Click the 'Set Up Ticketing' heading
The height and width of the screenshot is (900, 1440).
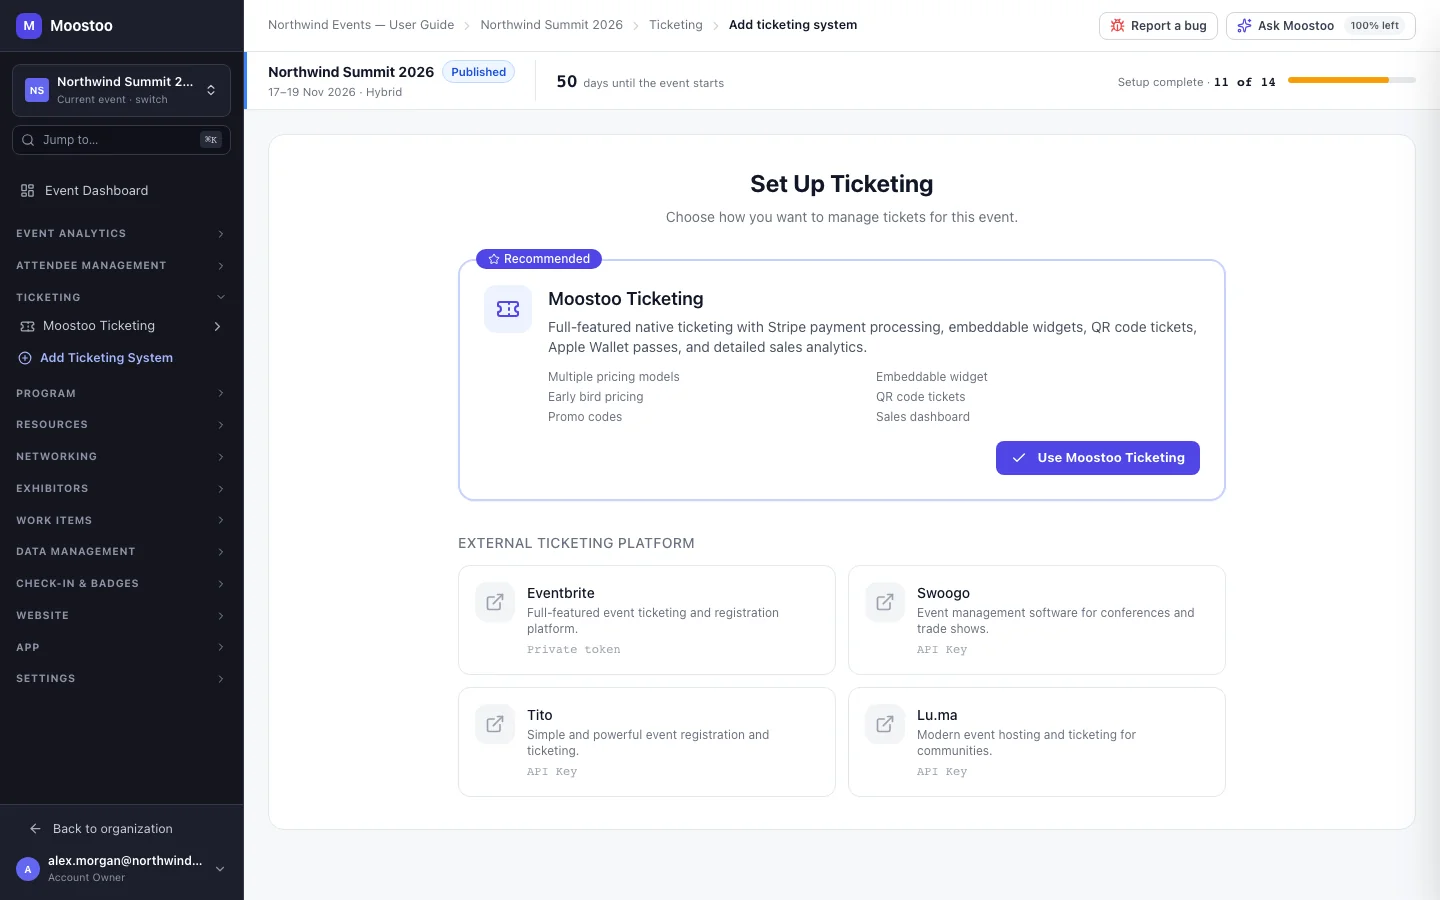point(842,184)
